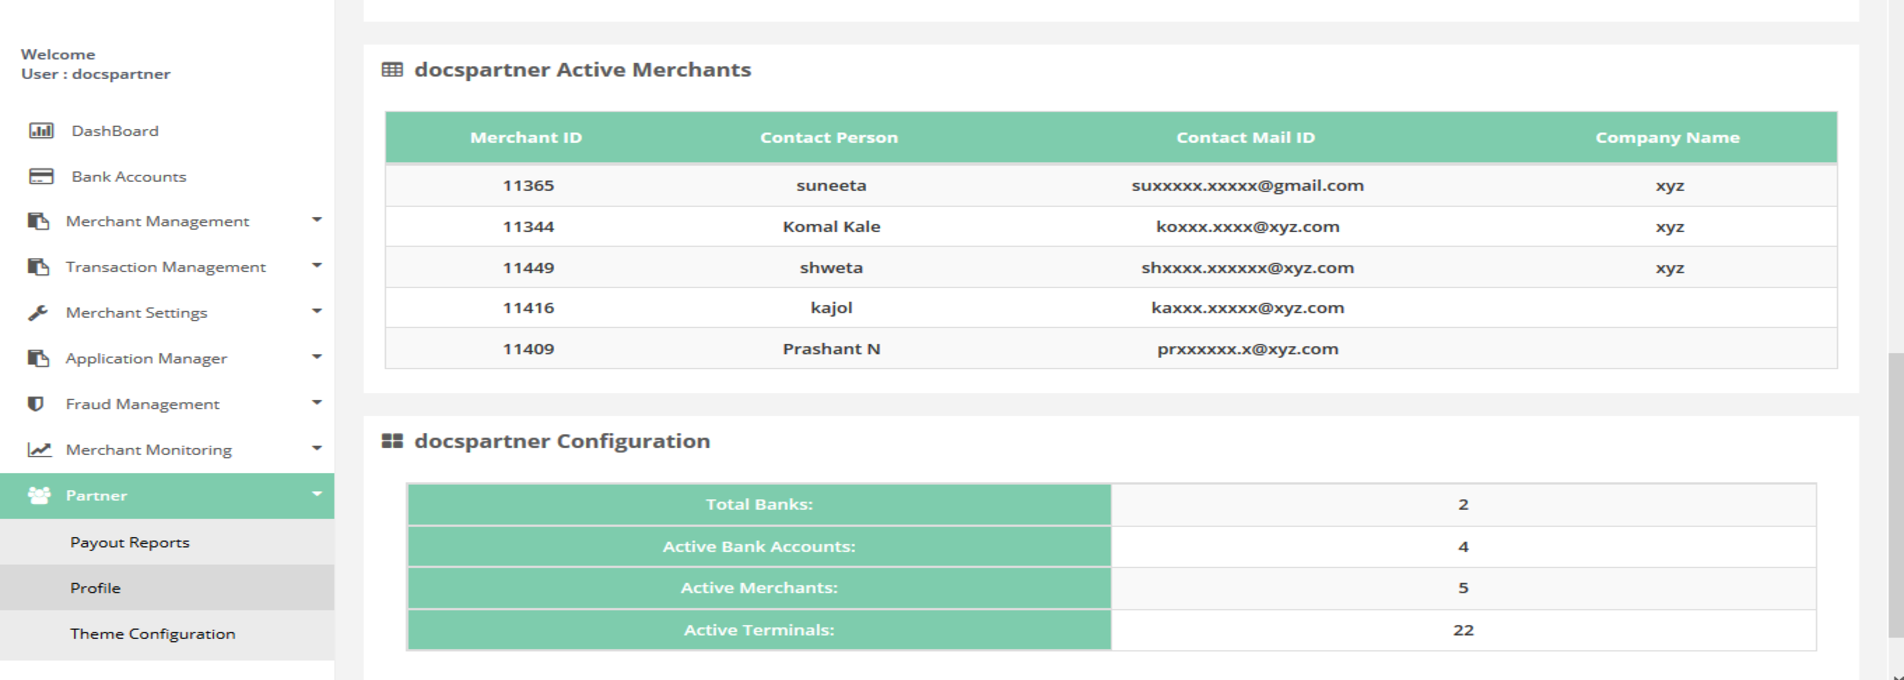This screenshot has width=1904, height=680.
Task: Click the DashBoard bar chart icon
Action: [41, 131]
